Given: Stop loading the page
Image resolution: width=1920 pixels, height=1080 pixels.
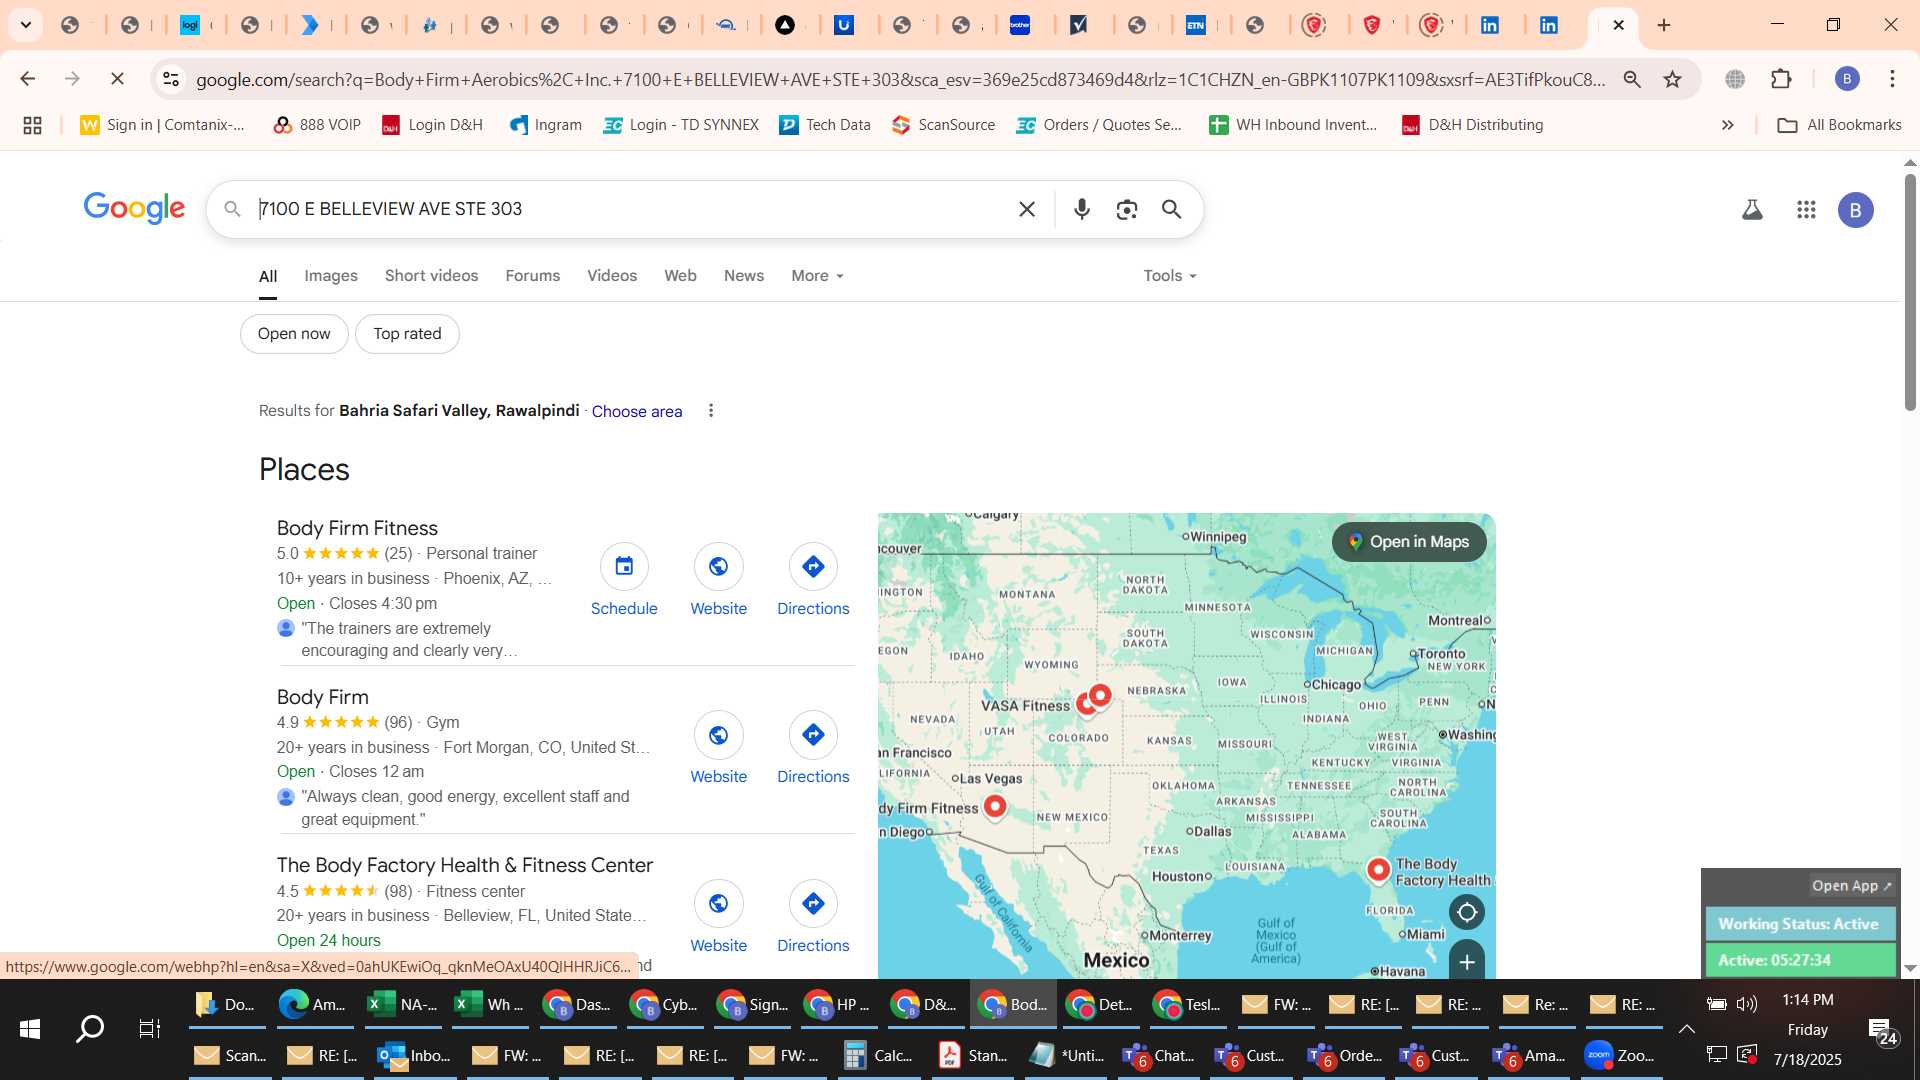Looking at the screenshot, I should click(x=117, y=79).
